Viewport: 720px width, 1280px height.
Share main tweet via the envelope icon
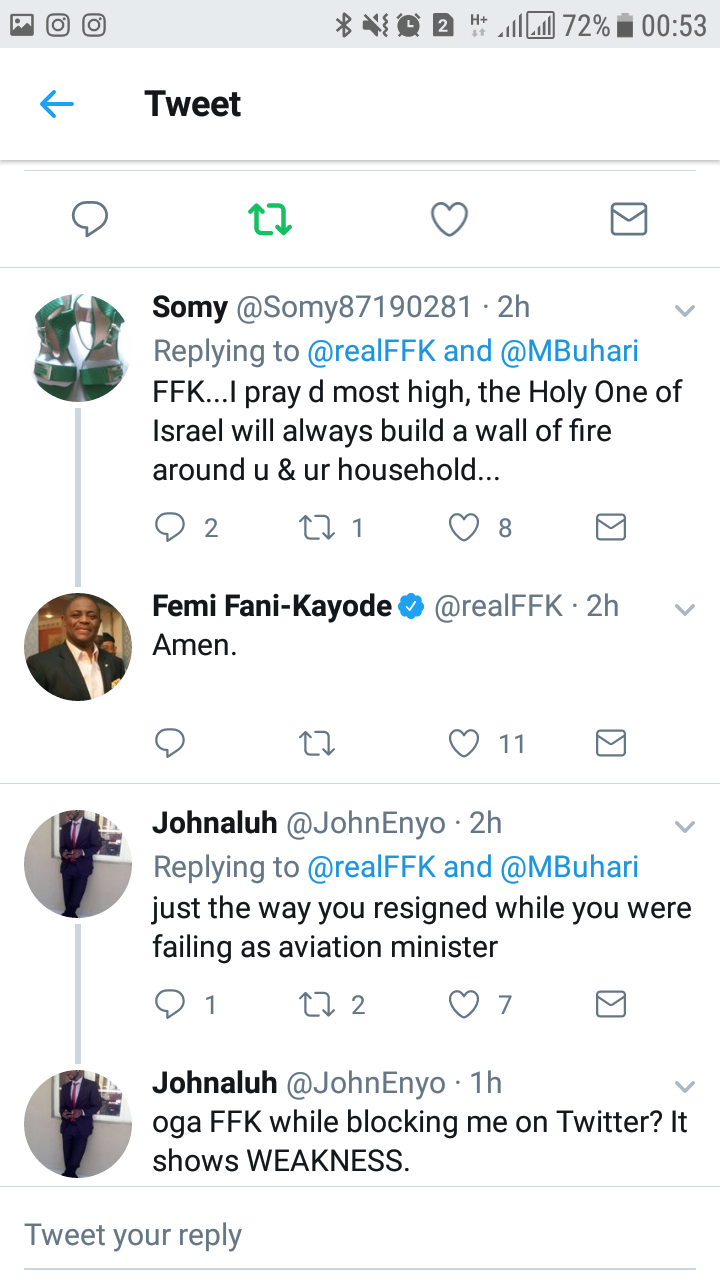[629, 219]
